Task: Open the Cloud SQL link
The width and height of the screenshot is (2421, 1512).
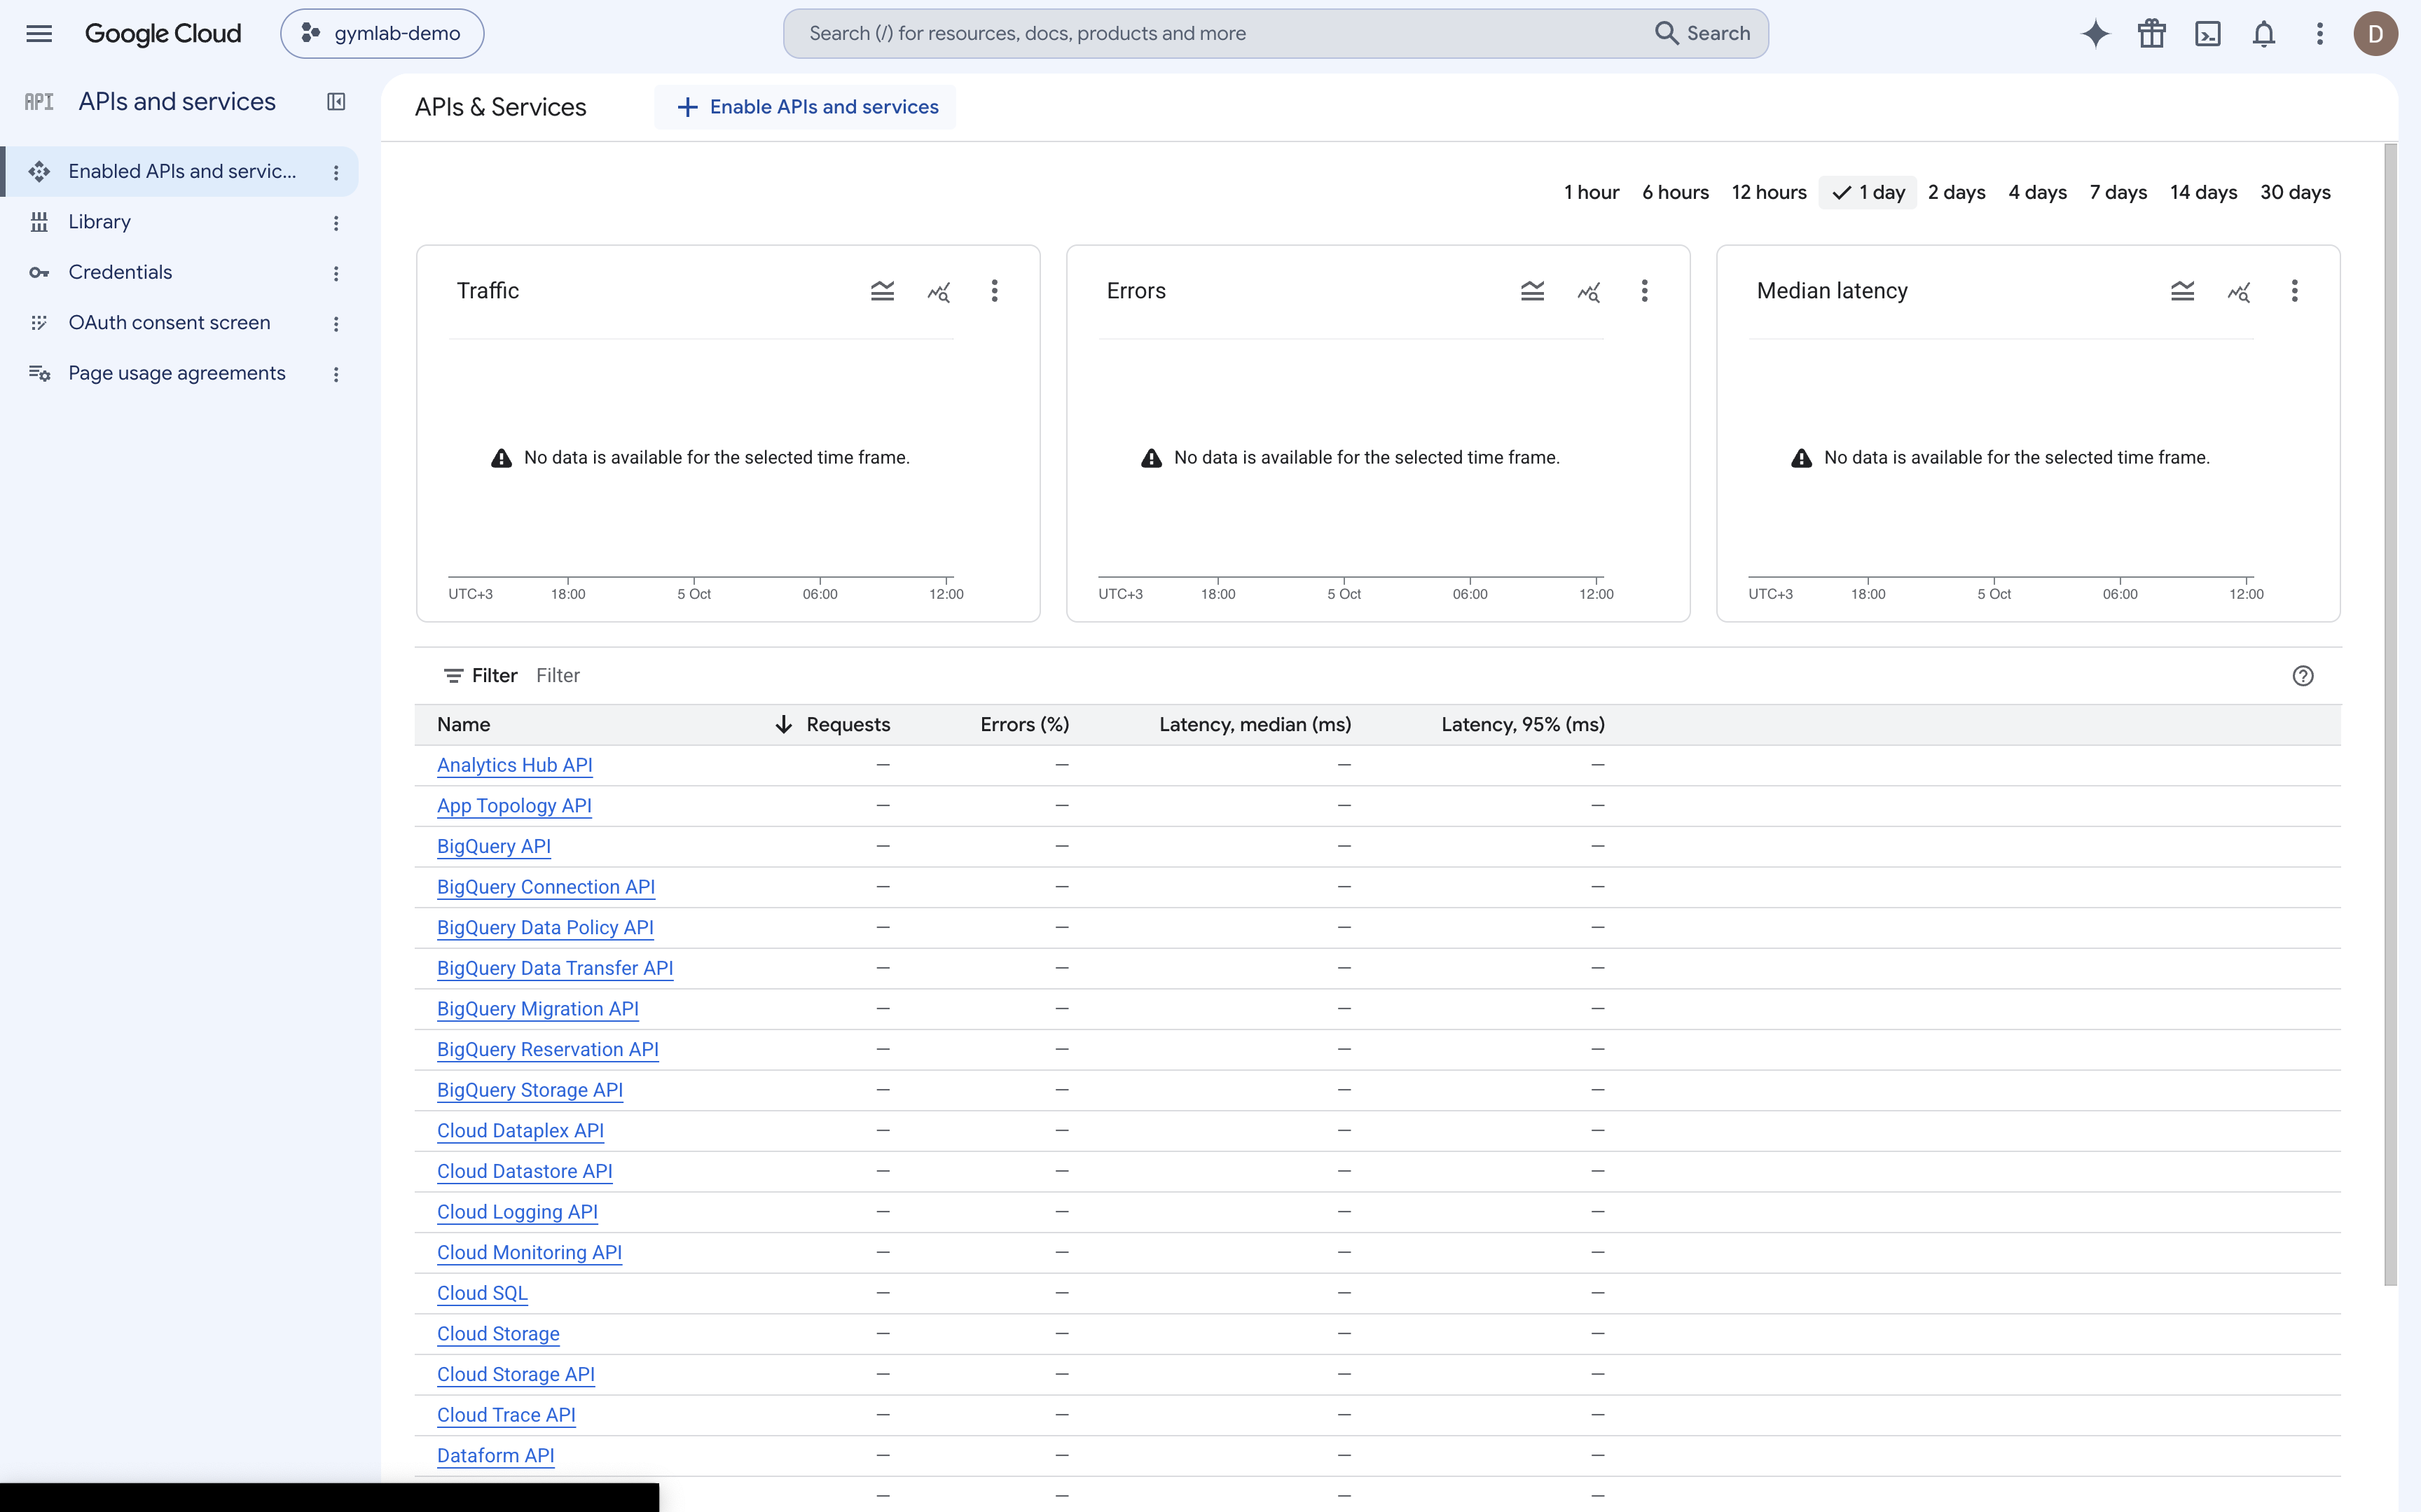Action: [x=482, y=1293]
